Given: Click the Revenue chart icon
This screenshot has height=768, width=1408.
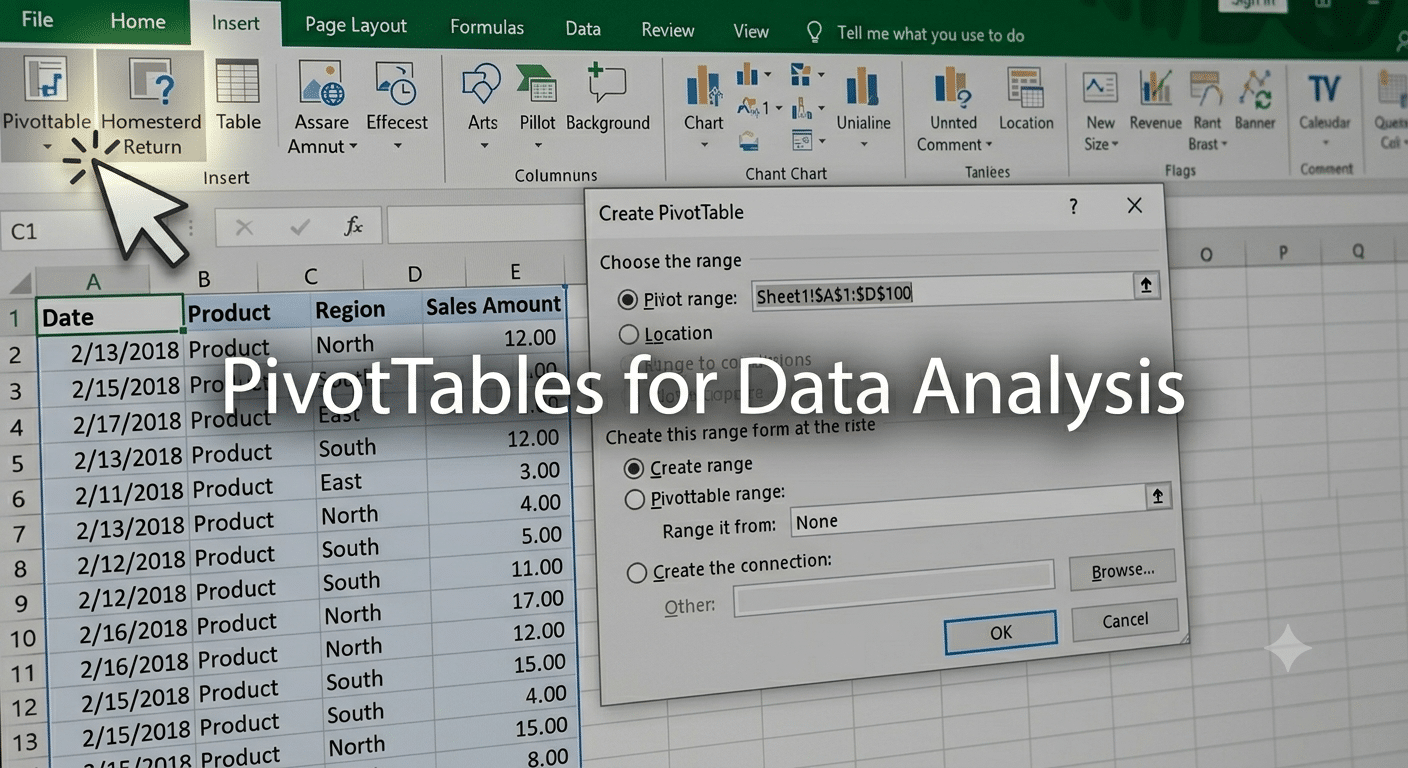Looking at the screenshot, I should pos(1155,88).
